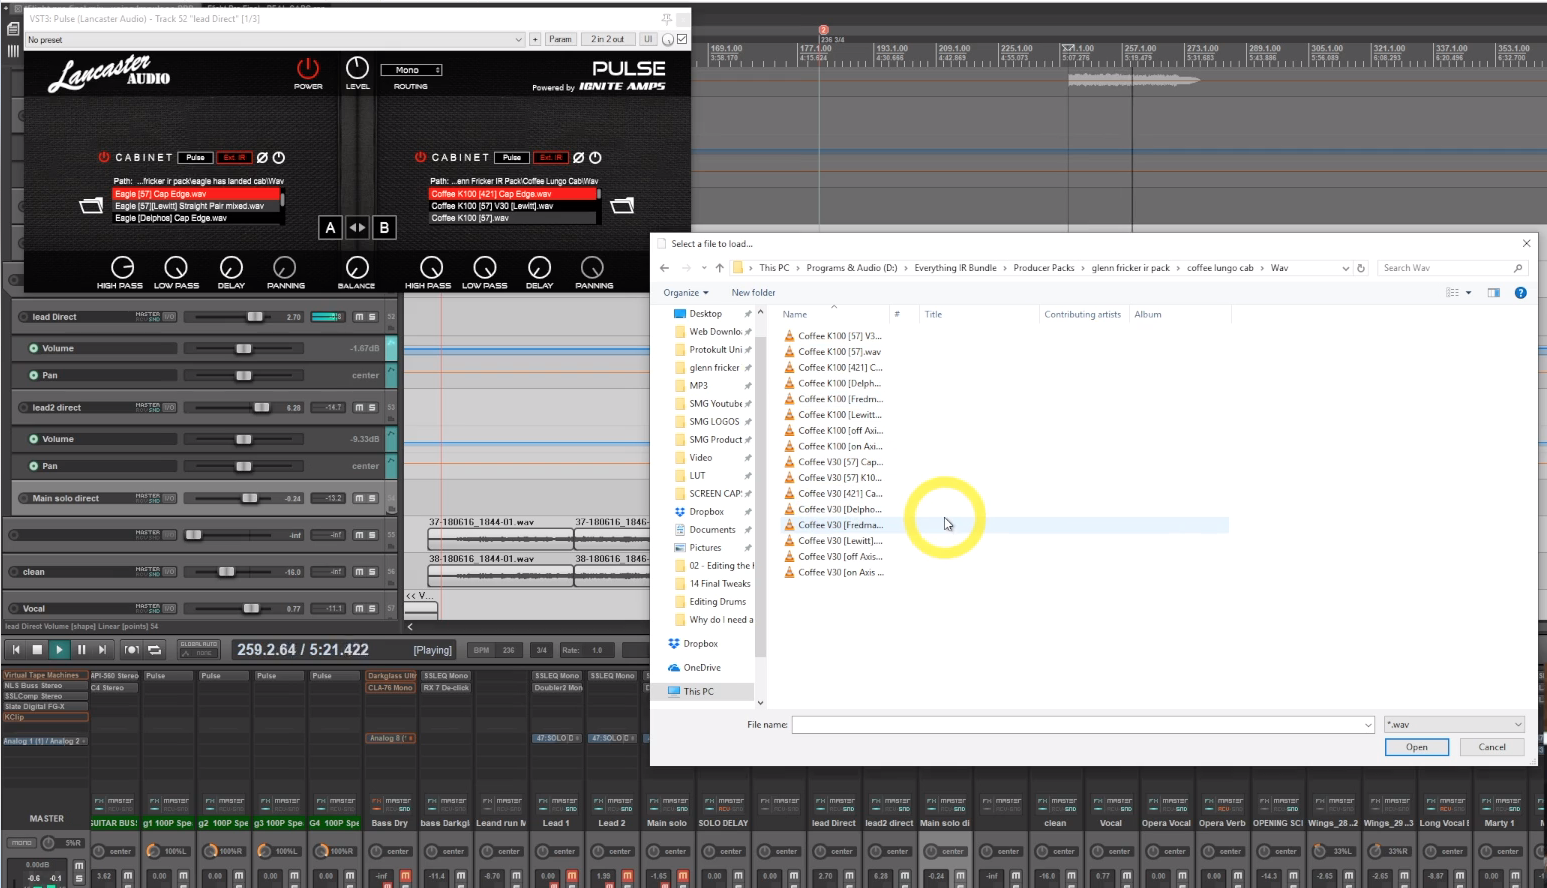Pause playback in transport bar
The image size is (1547, 888).
[x=81, y=650]
